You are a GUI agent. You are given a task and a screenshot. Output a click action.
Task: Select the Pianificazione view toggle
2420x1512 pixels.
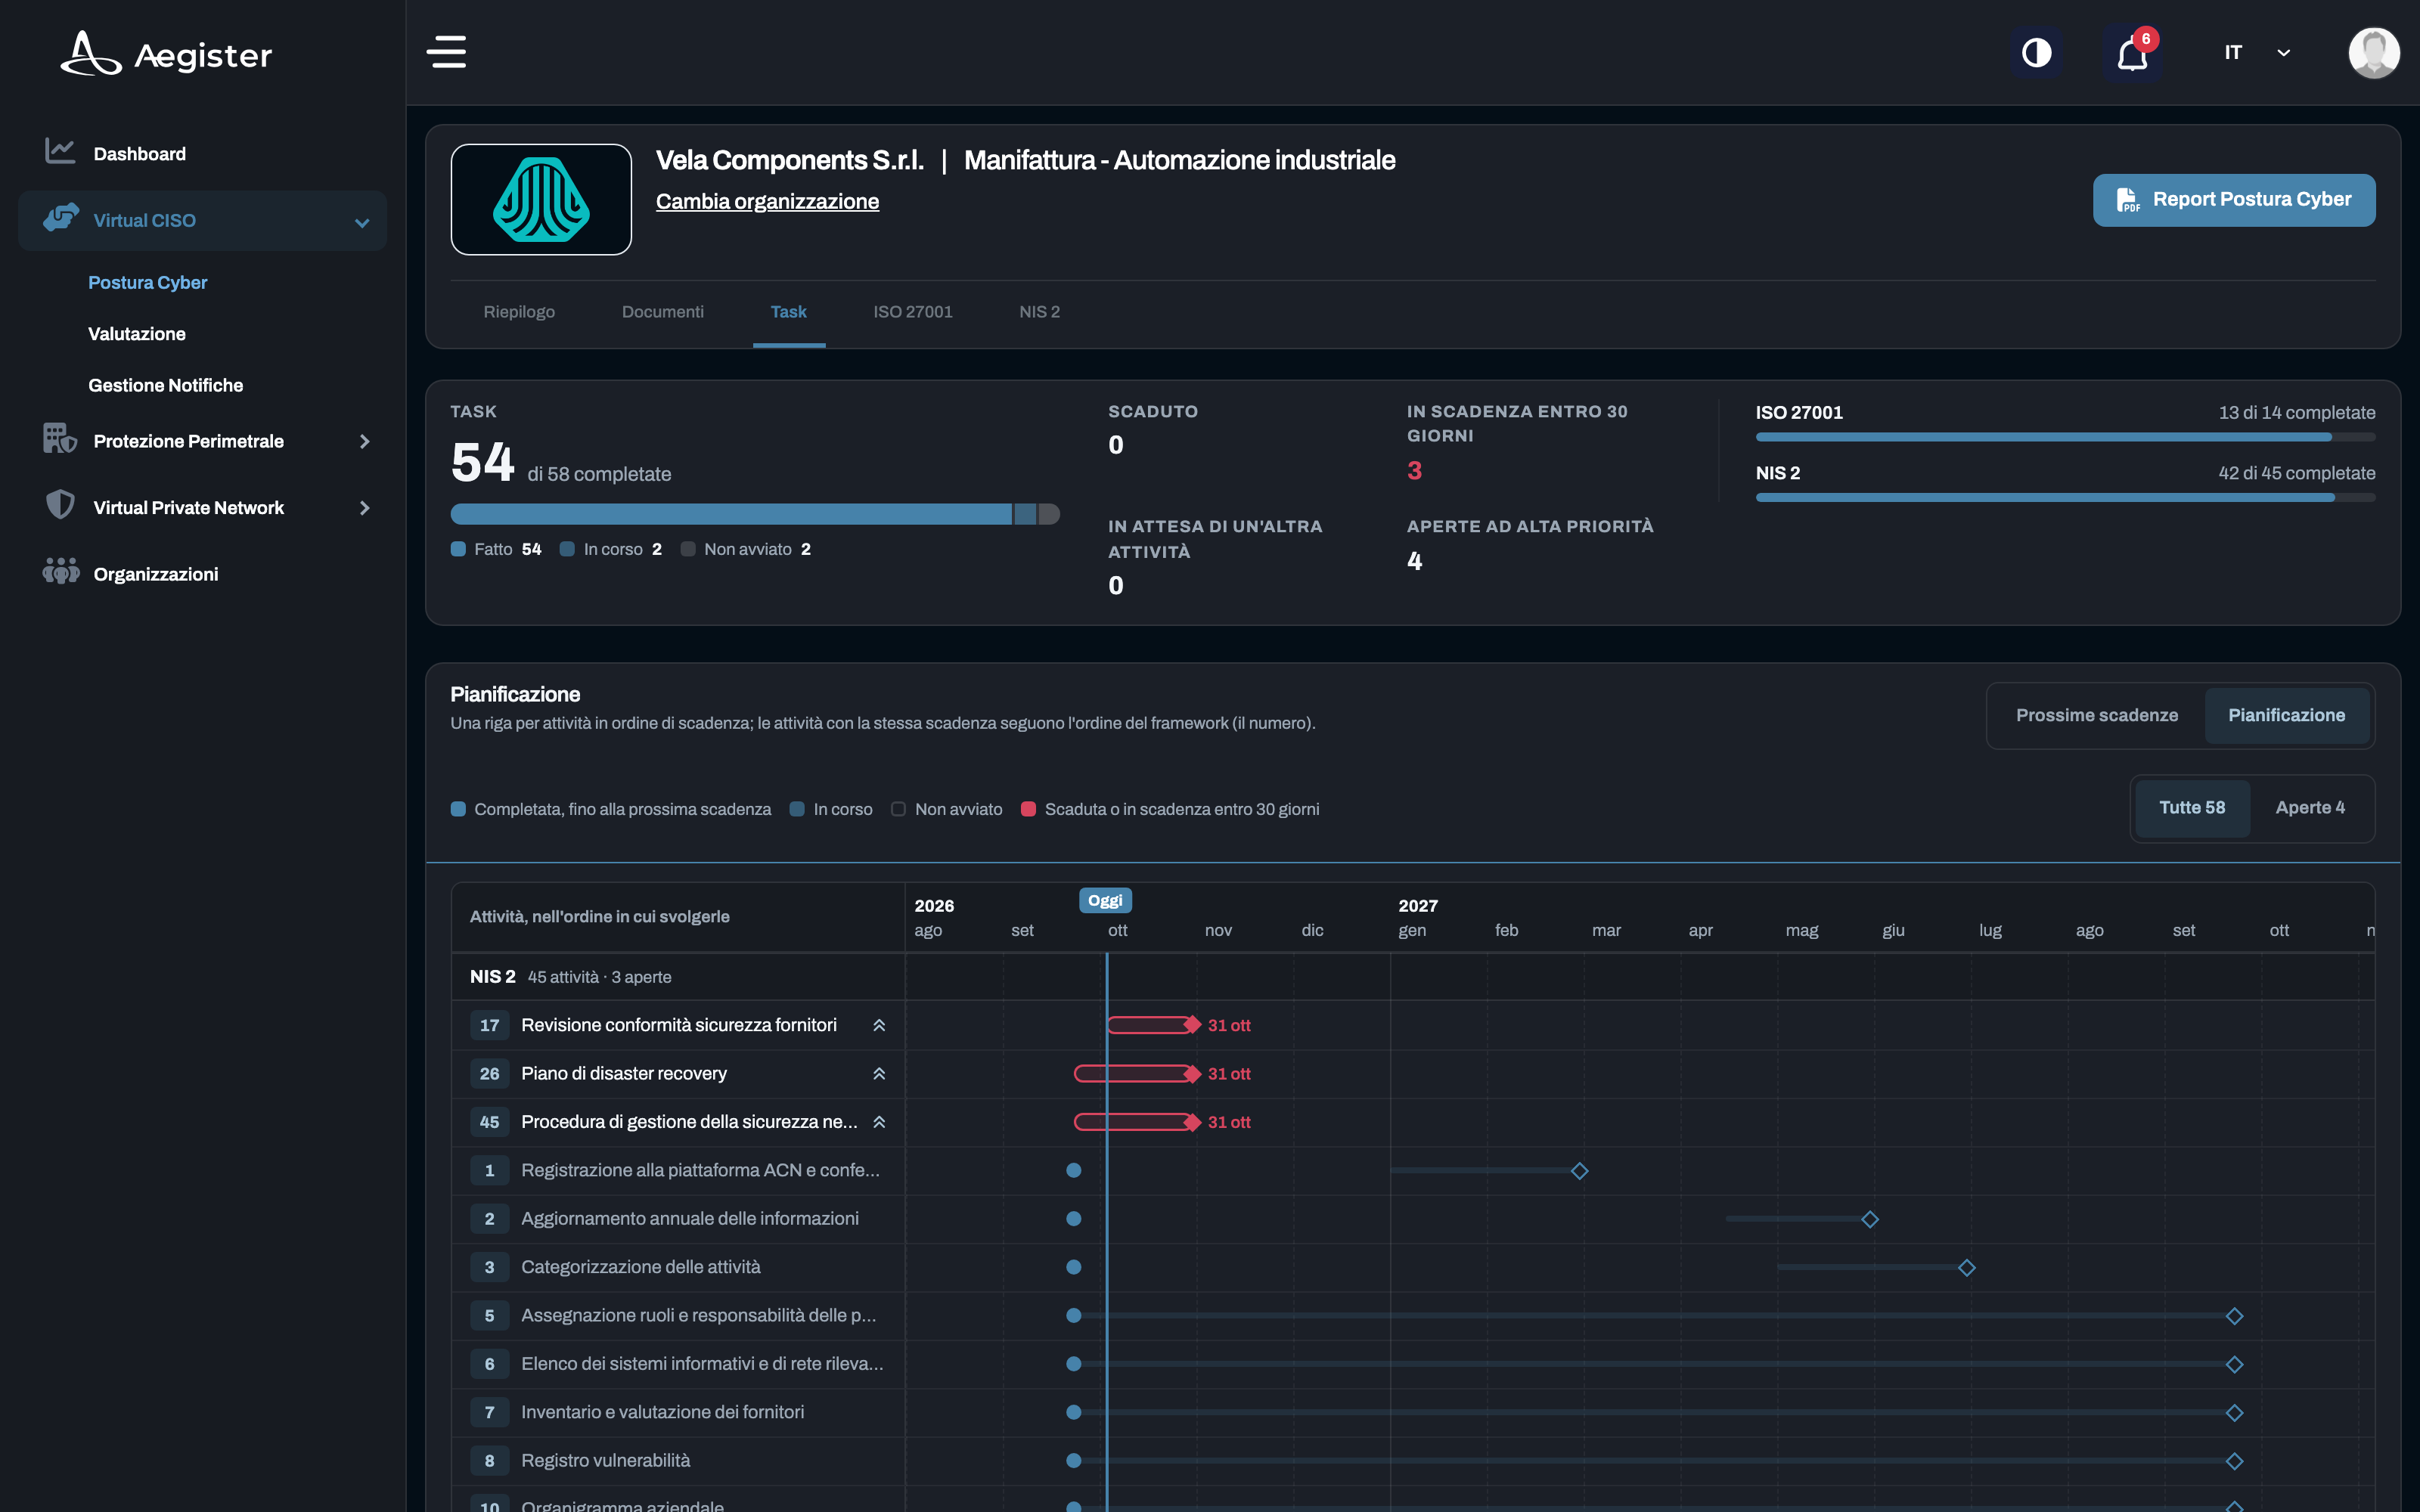[x=2286, y=715]
